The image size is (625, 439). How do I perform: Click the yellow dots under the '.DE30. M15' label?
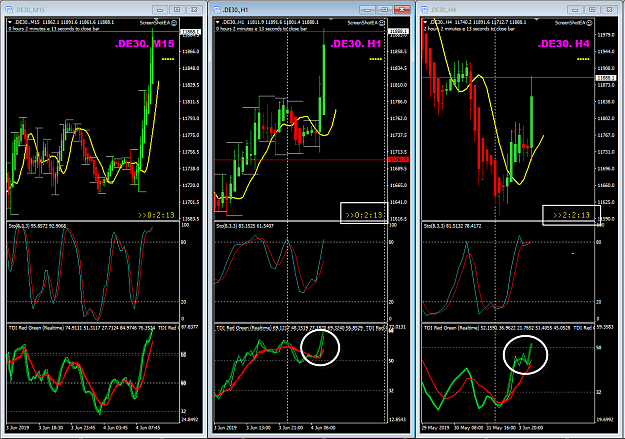[x=168, y=59]
